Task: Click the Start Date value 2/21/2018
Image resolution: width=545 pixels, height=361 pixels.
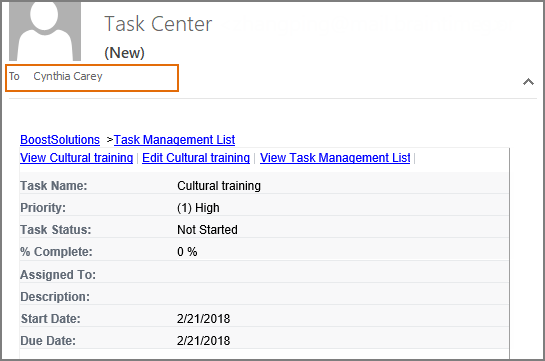Action: pyautogui.click(x=203, y=319)
